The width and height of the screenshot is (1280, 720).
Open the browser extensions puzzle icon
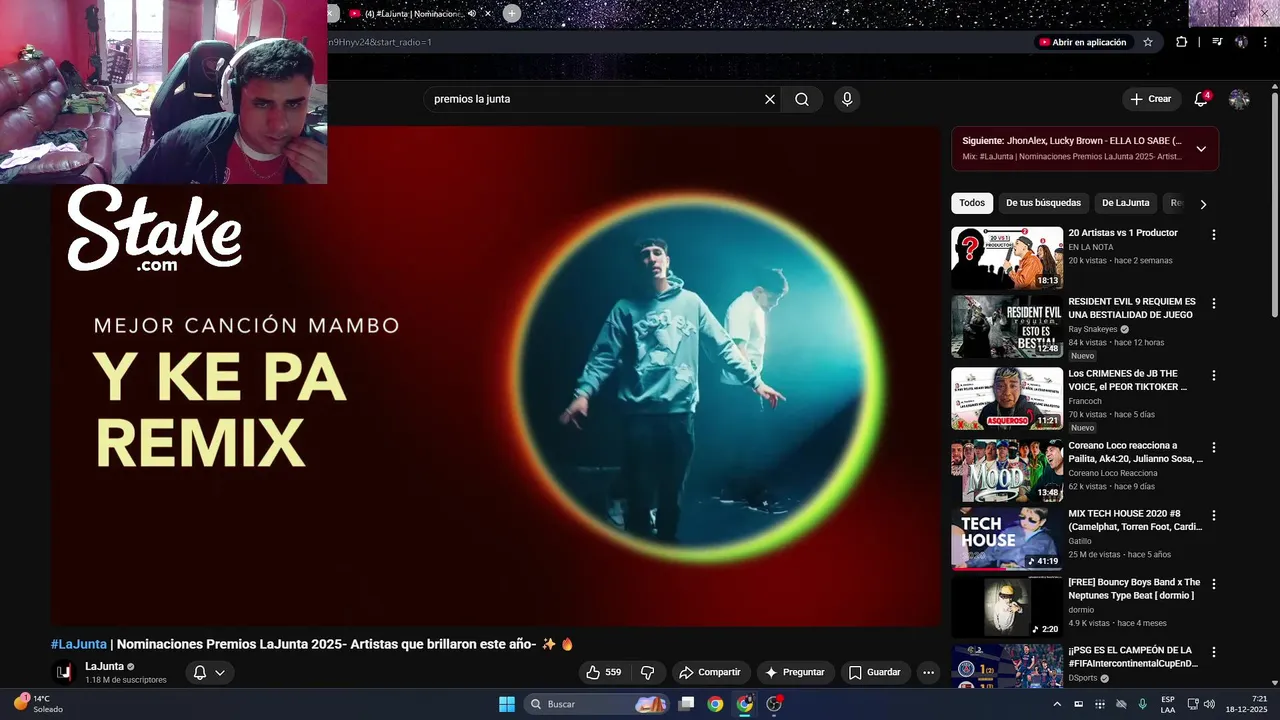[1182, 42]
